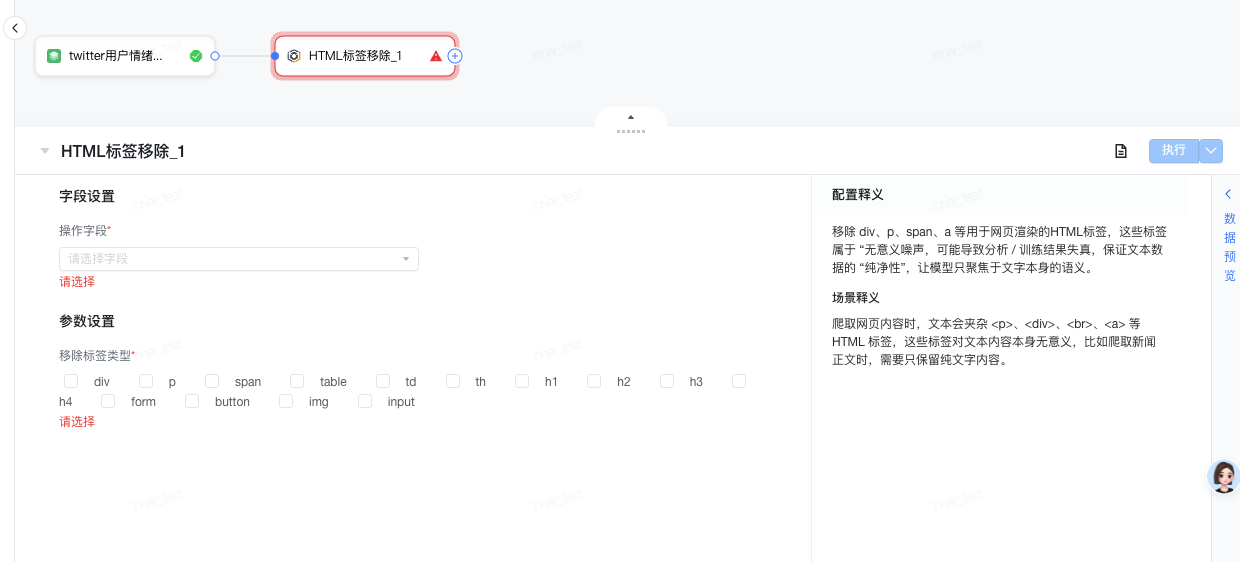Collapse the HTML标签移除_1 panel triangle
Screen dimensions: 1240x562
(44, 151)
